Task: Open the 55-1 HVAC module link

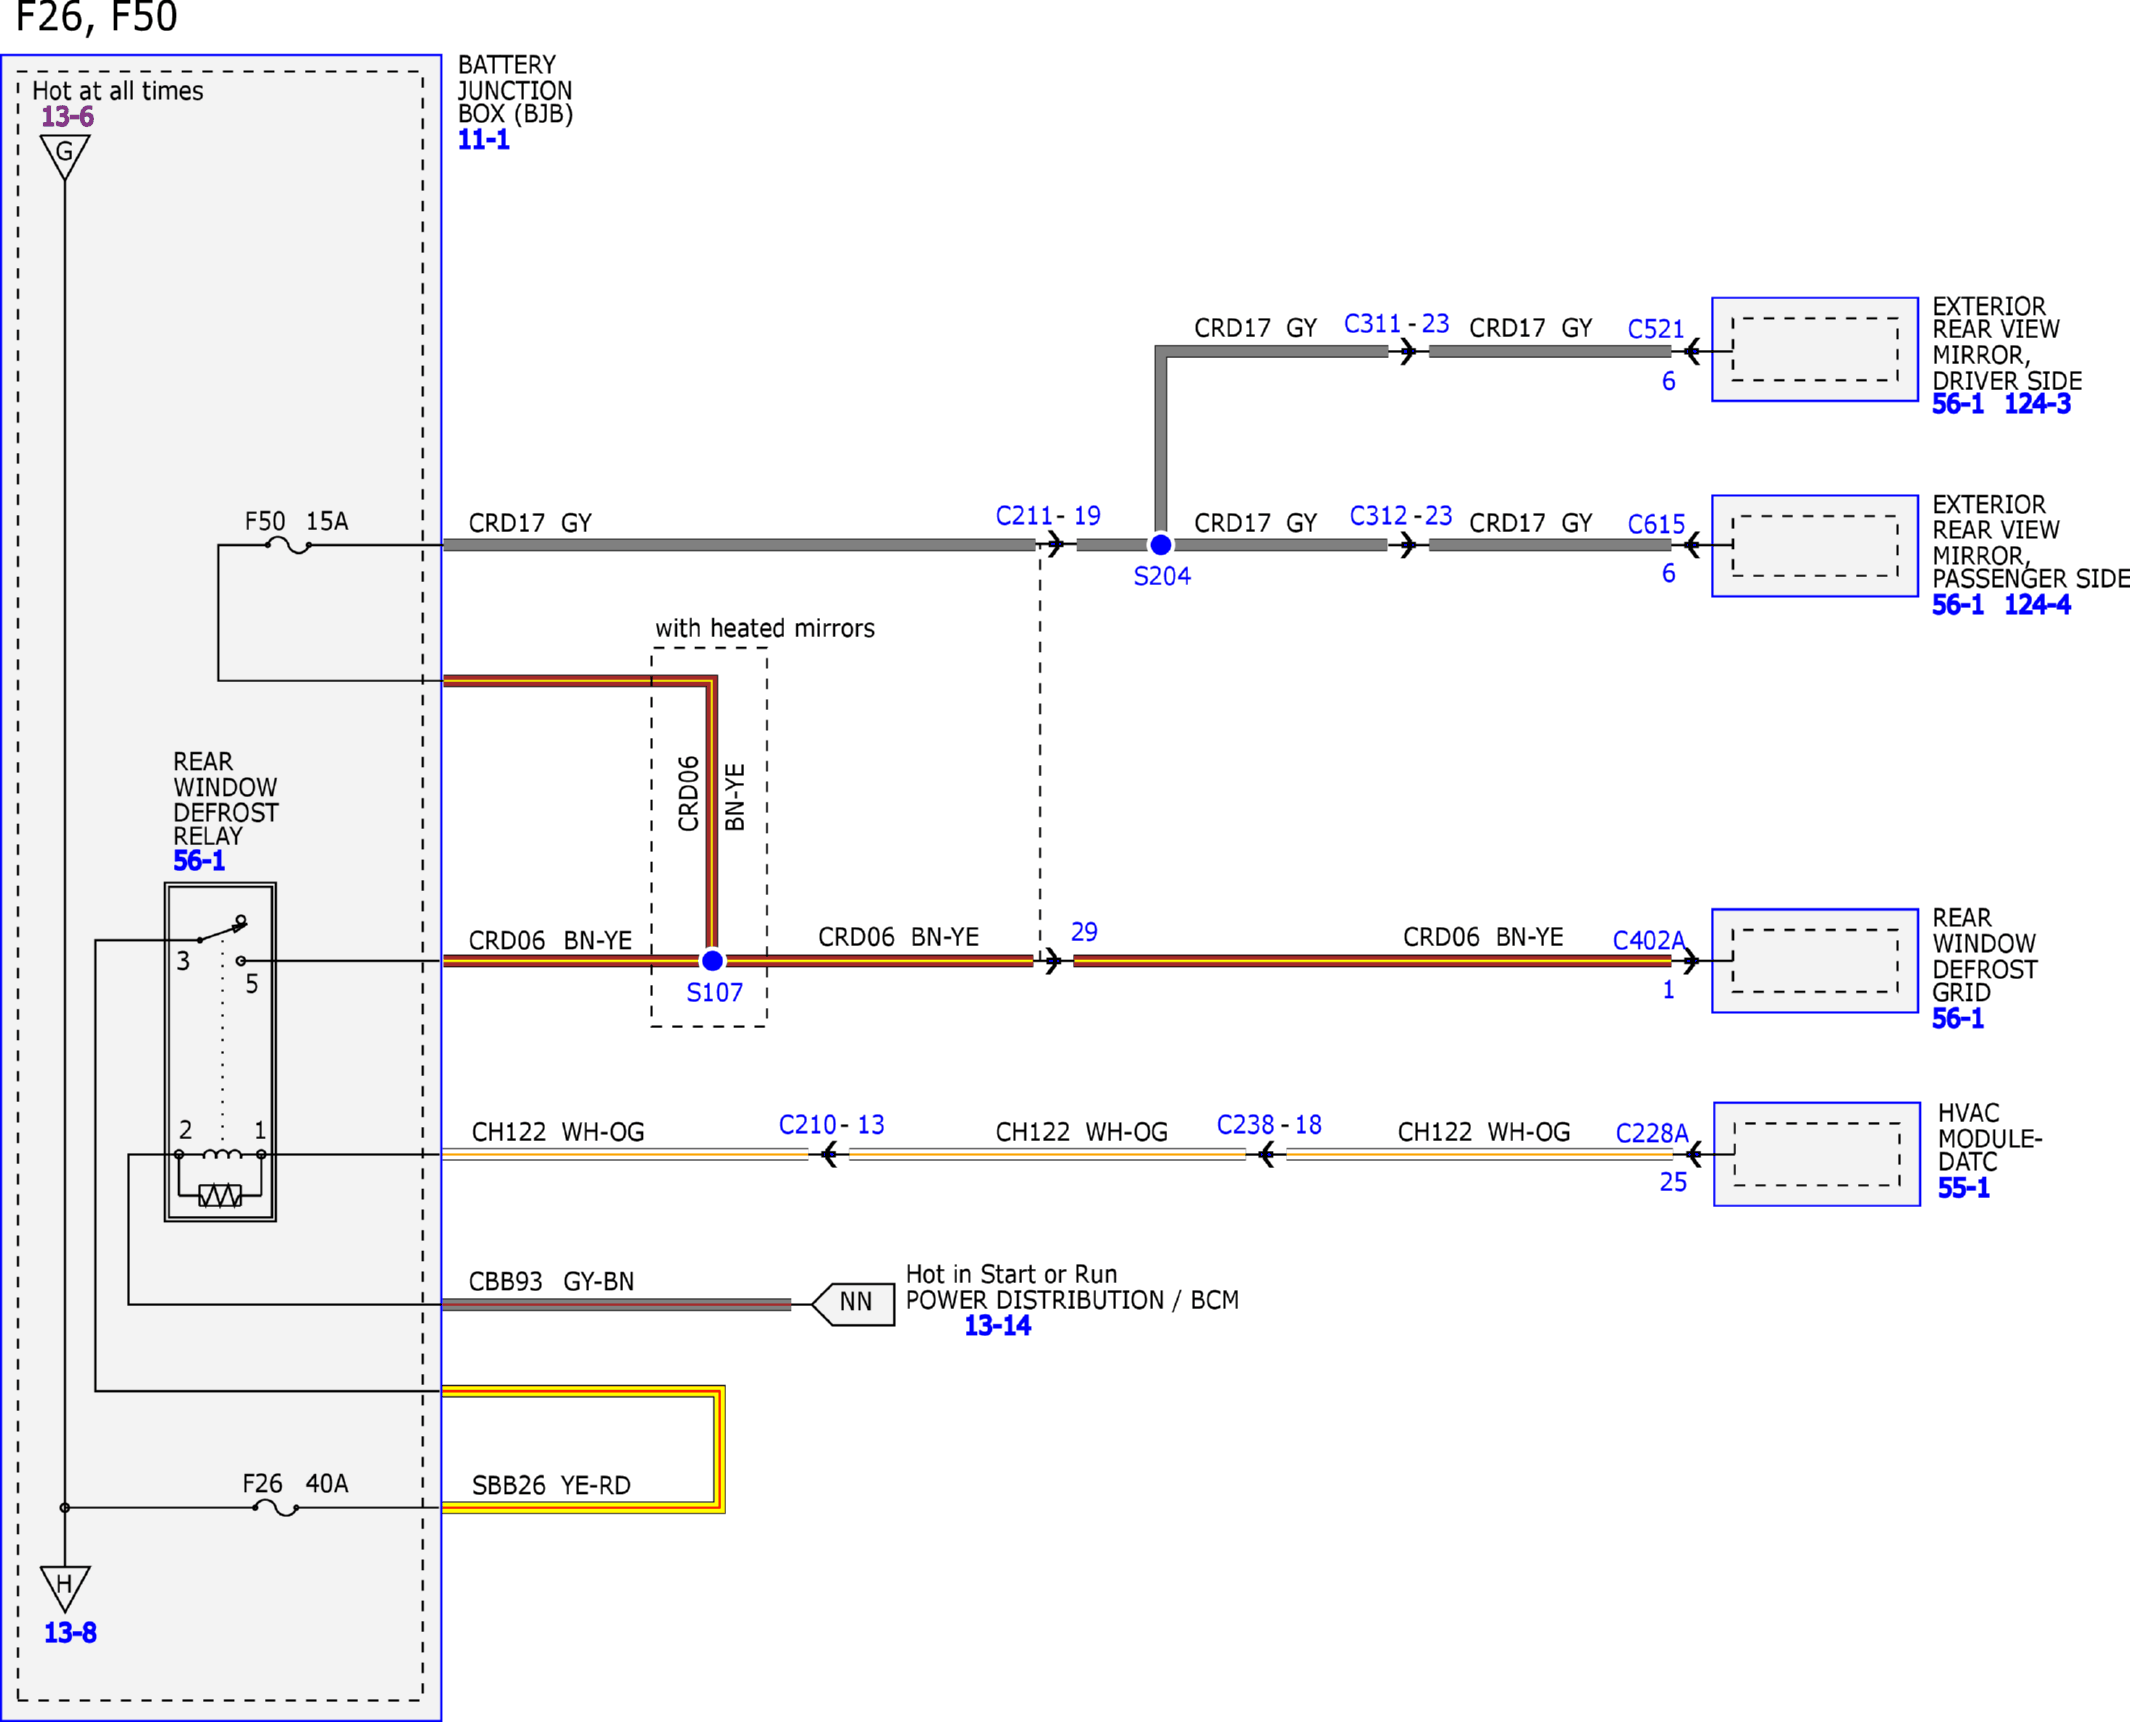Action: (1964, 1188)
